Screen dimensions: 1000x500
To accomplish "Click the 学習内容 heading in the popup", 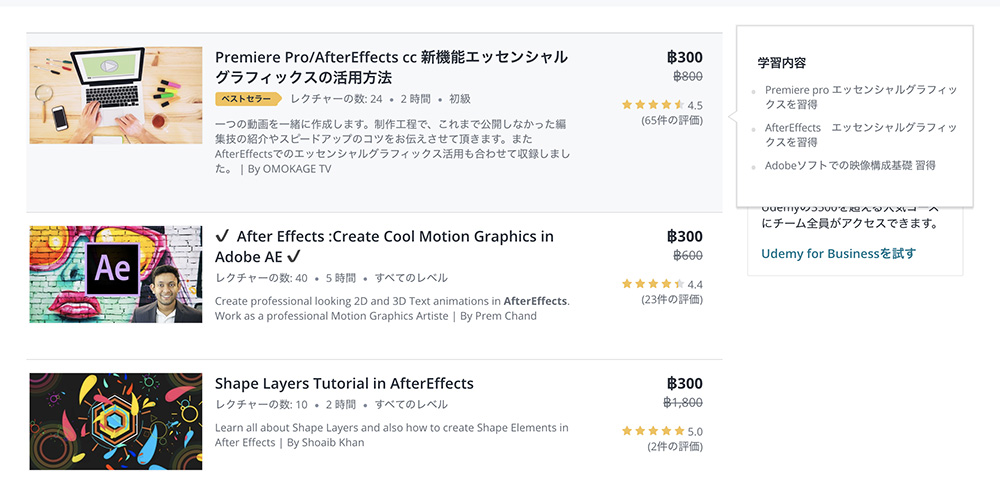I will pyautogui.click(x=782, y=63).
